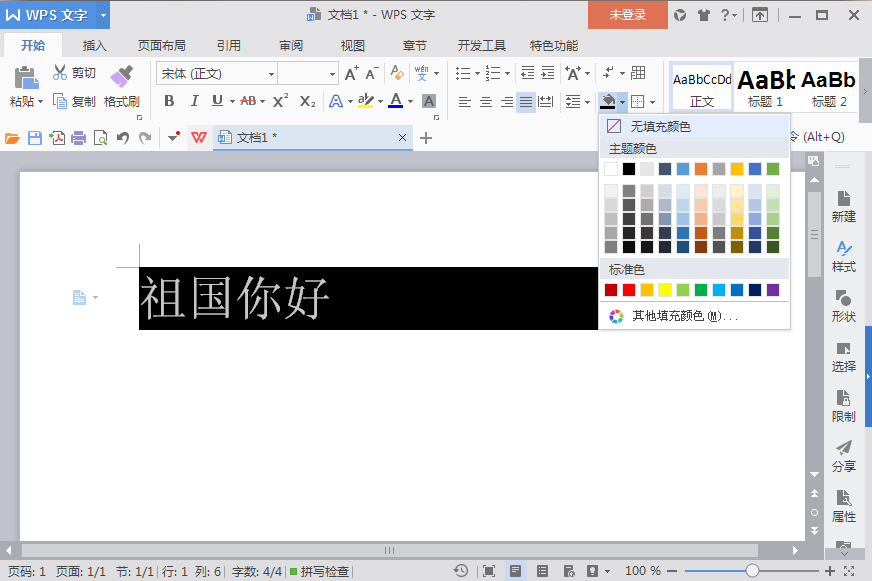Screen dimensions: 872x581
Task: Open WPS 文字 application menu arrow
Action: click(x=103, y=15)
